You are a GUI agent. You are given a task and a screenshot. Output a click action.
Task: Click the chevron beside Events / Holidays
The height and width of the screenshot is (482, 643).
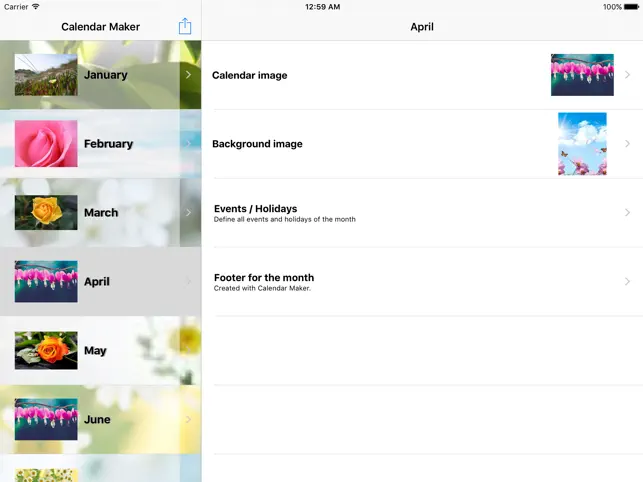click(627, 212)
